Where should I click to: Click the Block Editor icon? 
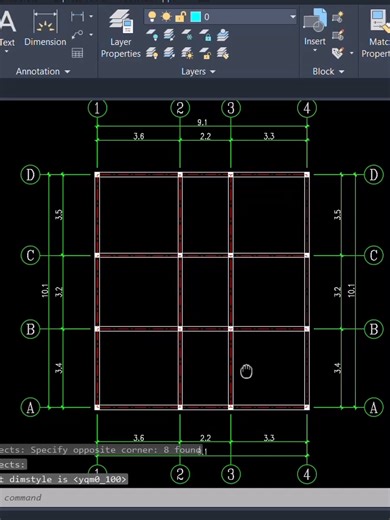click(x=338, y=35)
